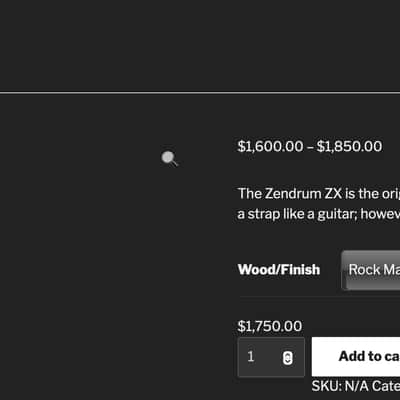Click the thin separator line below Wood/Finish
The image size is (400, 400).
319,296
